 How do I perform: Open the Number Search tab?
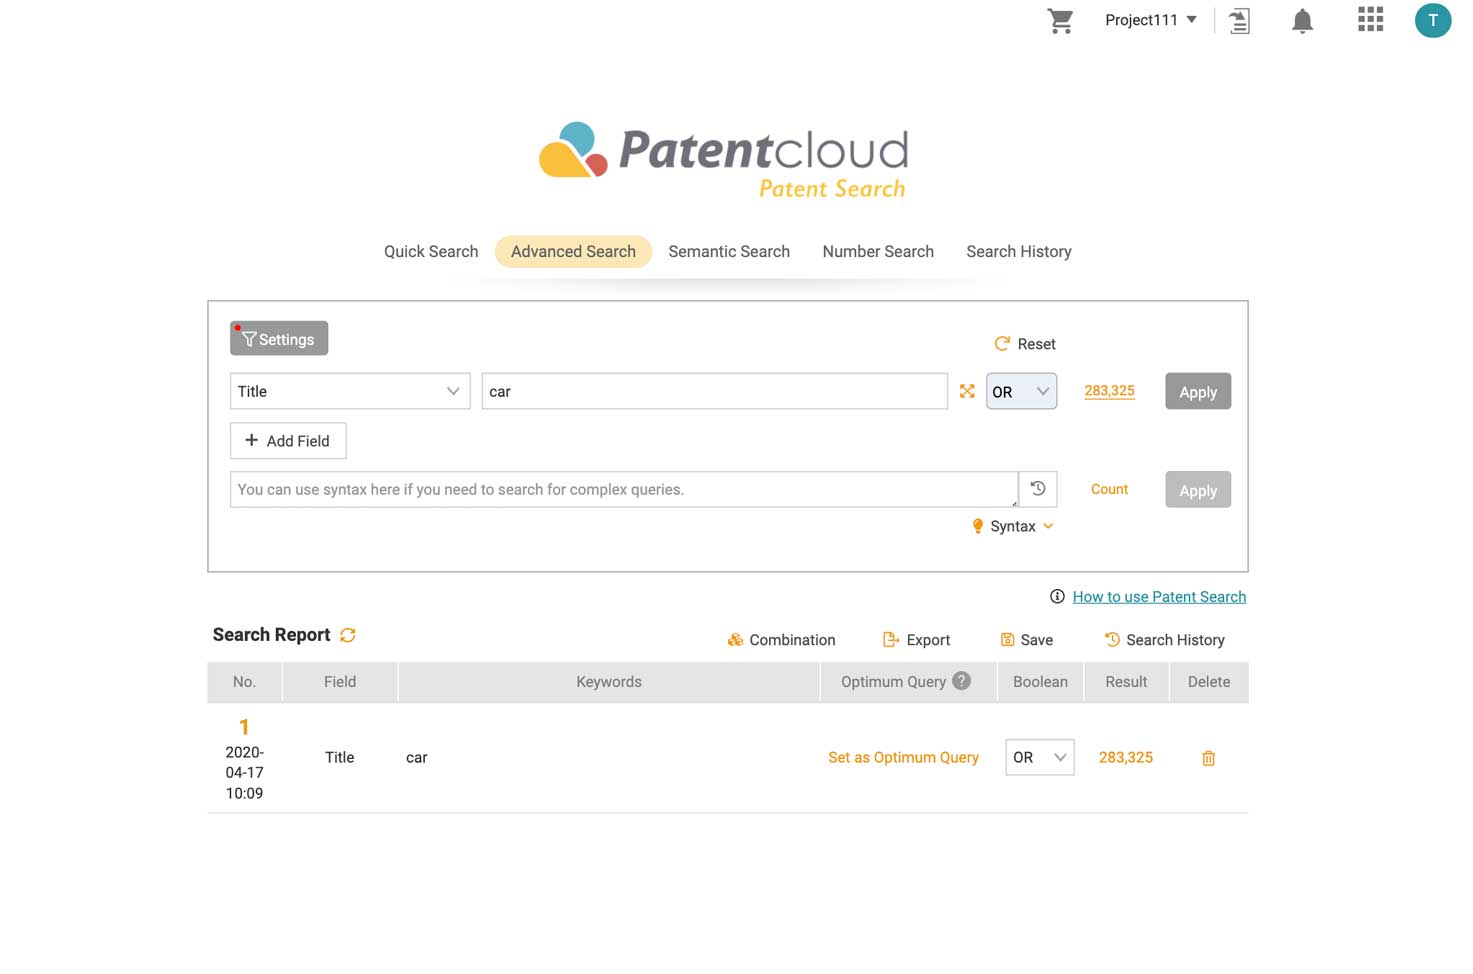click(878, 251)
